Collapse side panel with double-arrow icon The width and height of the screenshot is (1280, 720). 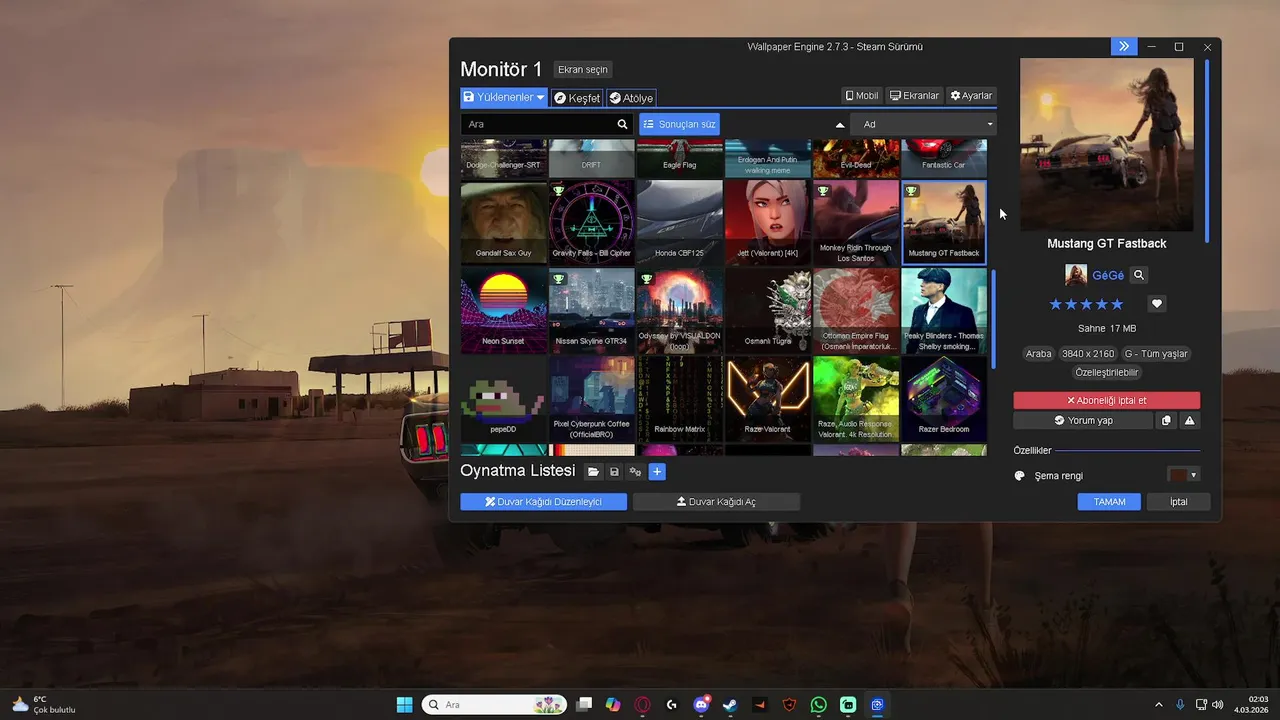(x=1124, y=47)
